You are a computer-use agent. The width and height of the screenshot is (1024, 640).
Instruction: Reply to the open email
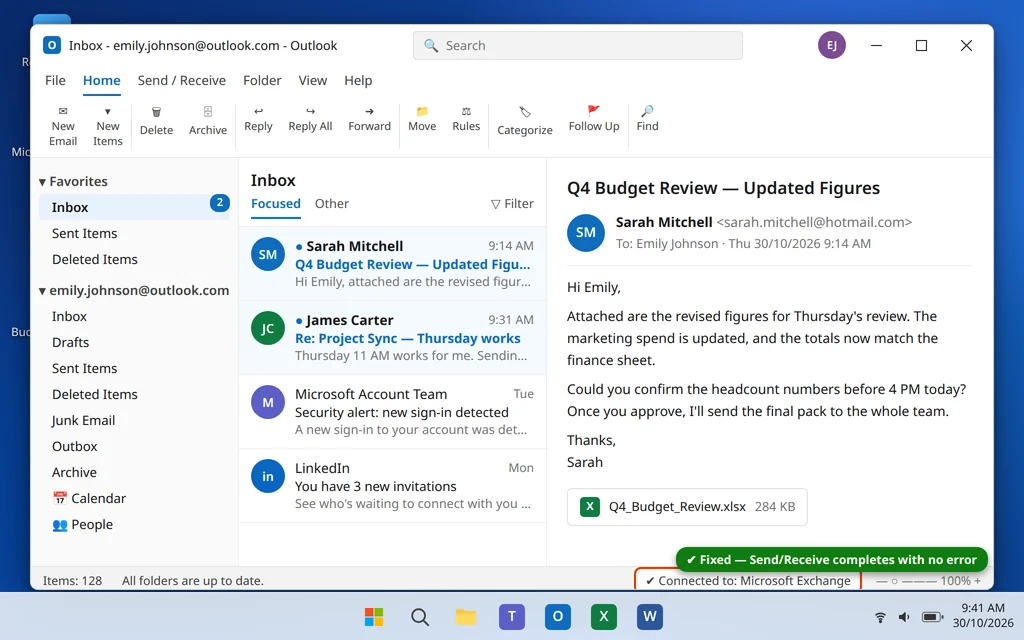[258, 120]
